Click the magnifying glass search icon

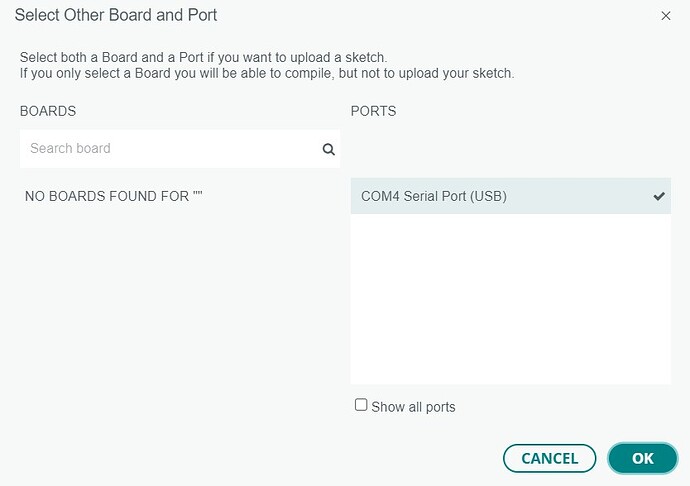coord(328,149)
